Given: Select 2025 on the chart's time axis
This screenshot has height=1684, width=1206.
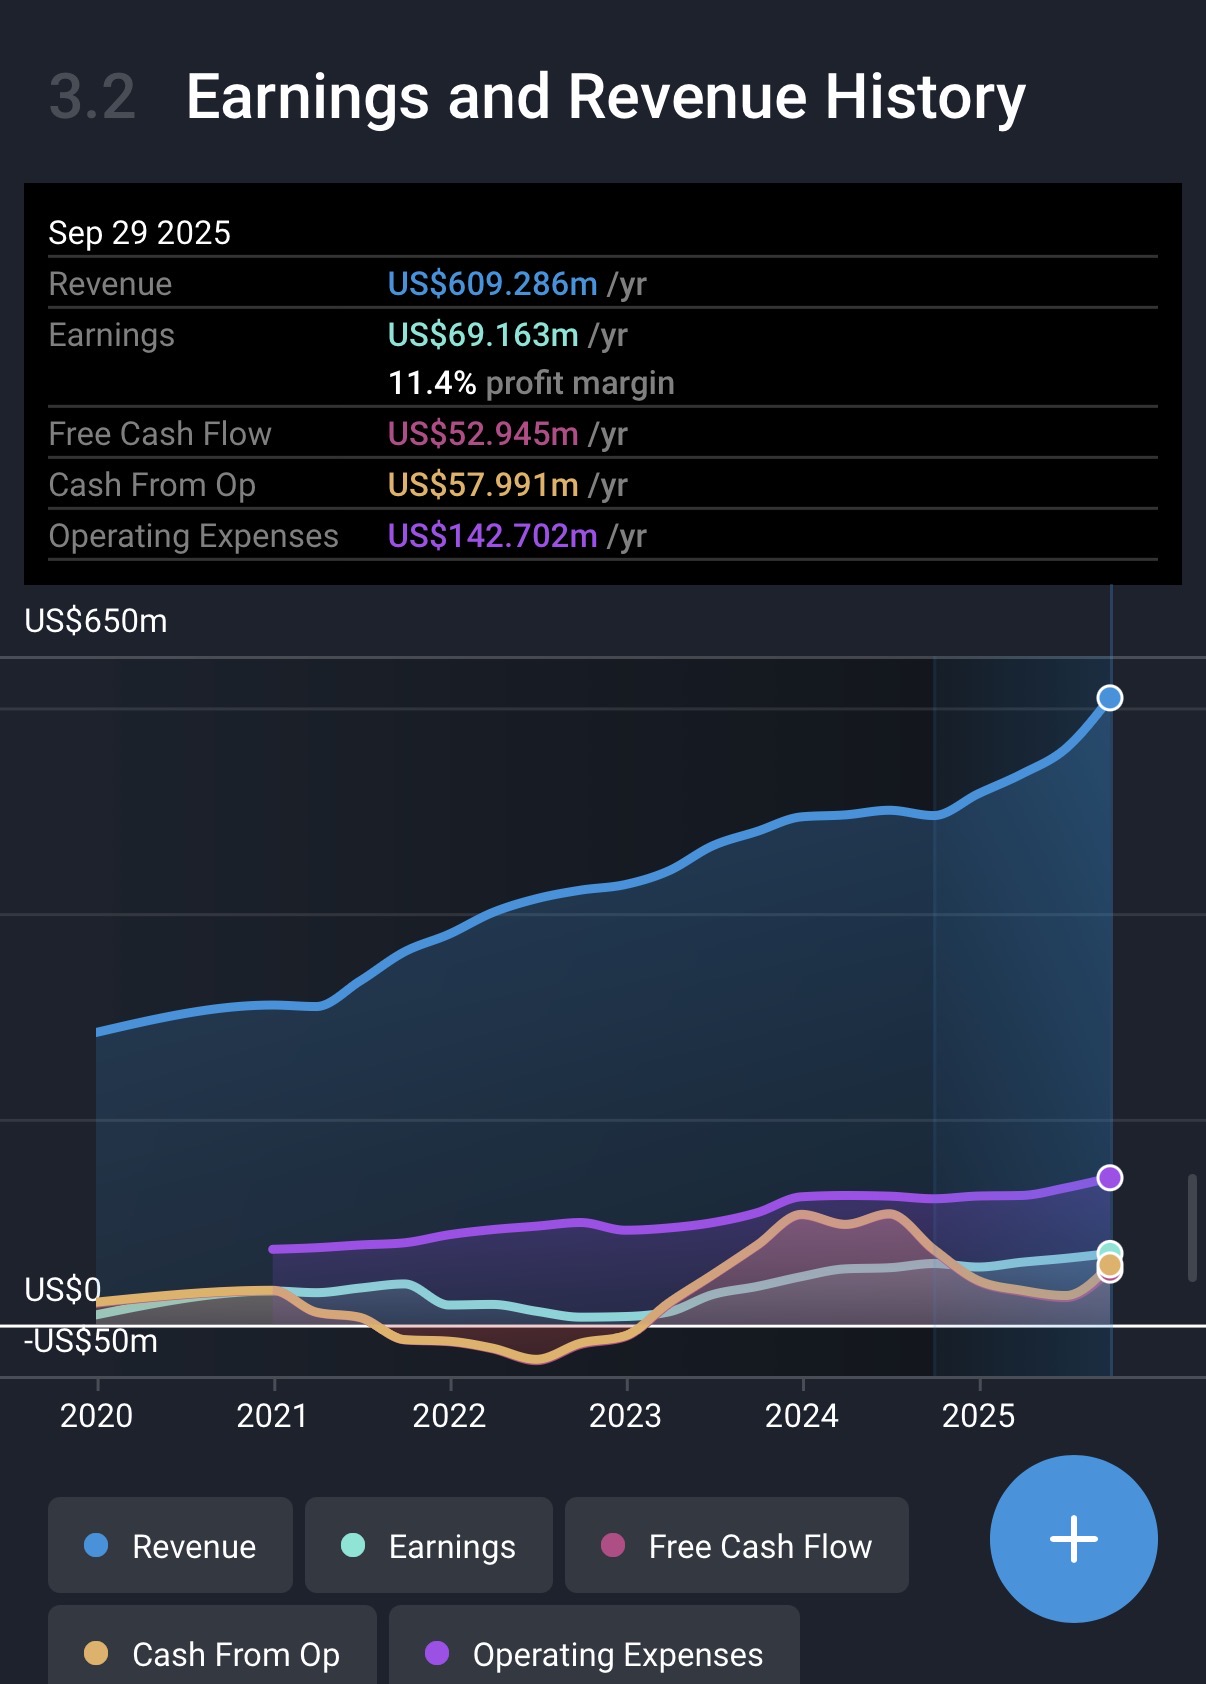Looking at the screenshot, I should click(x=979, y=1415).
